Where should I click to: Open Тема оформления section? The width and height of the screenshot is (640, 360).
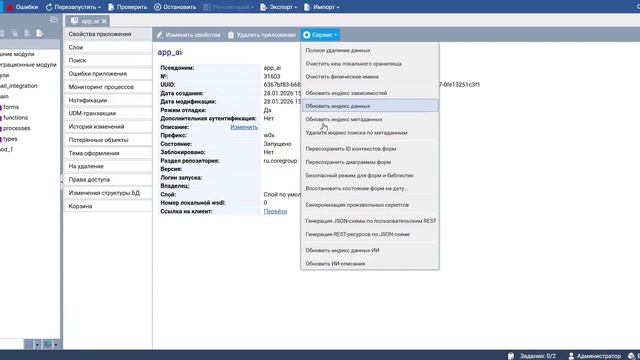(x=108, y=153)
